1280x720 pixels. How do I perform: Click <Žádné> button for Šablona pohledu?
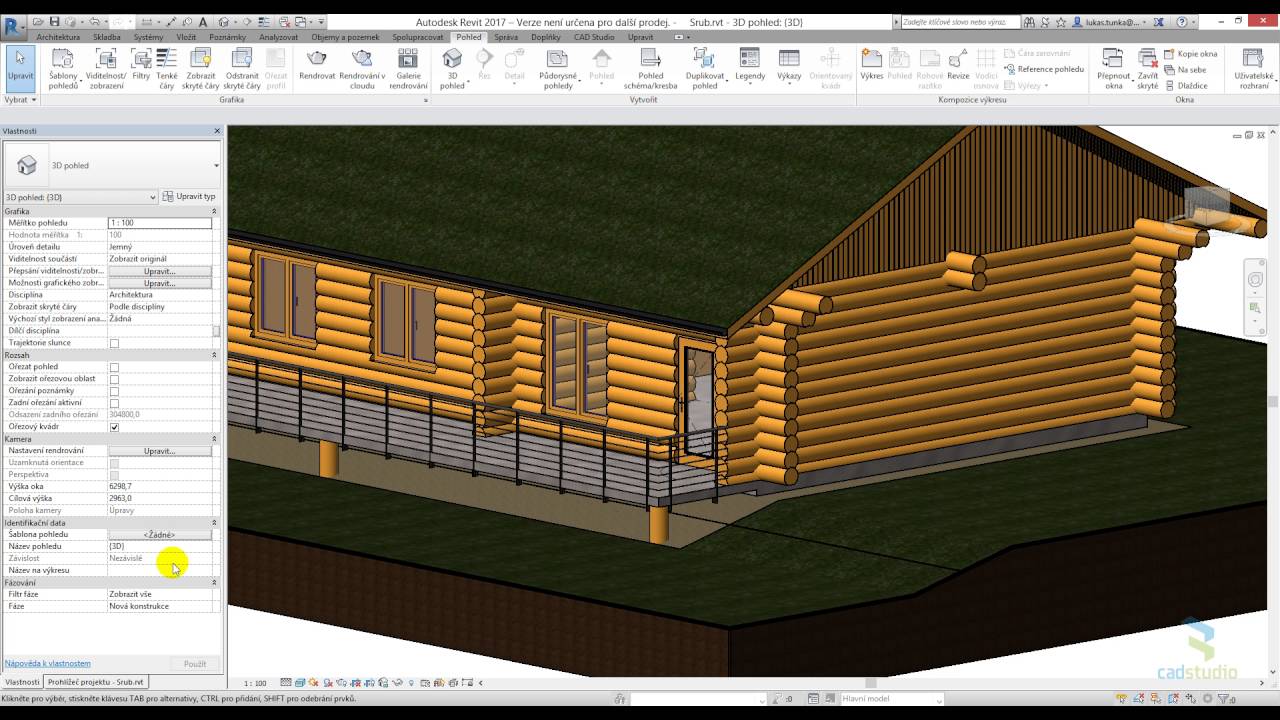pos(160,535)
